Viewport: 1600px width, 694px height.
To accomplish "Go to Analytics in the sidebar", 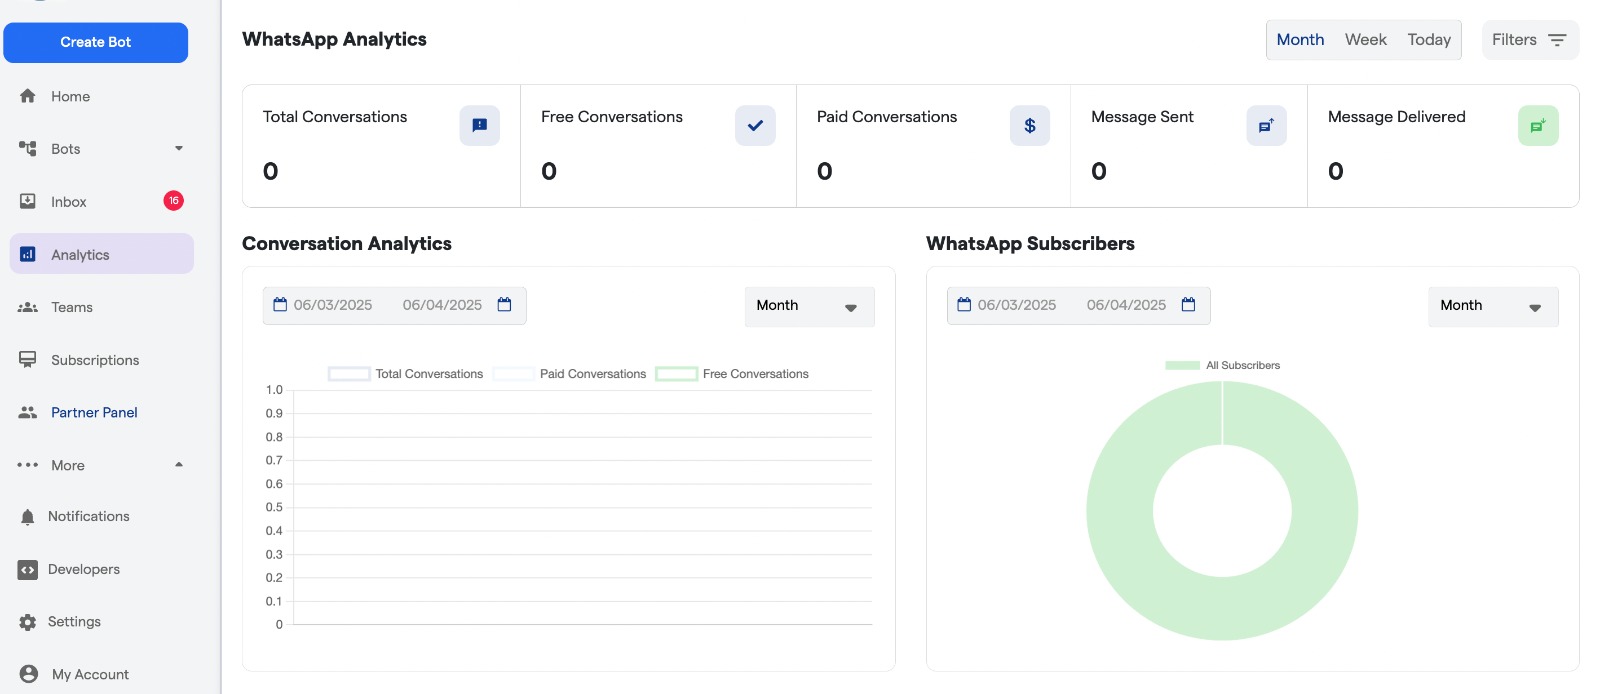I will click(101, 254).
